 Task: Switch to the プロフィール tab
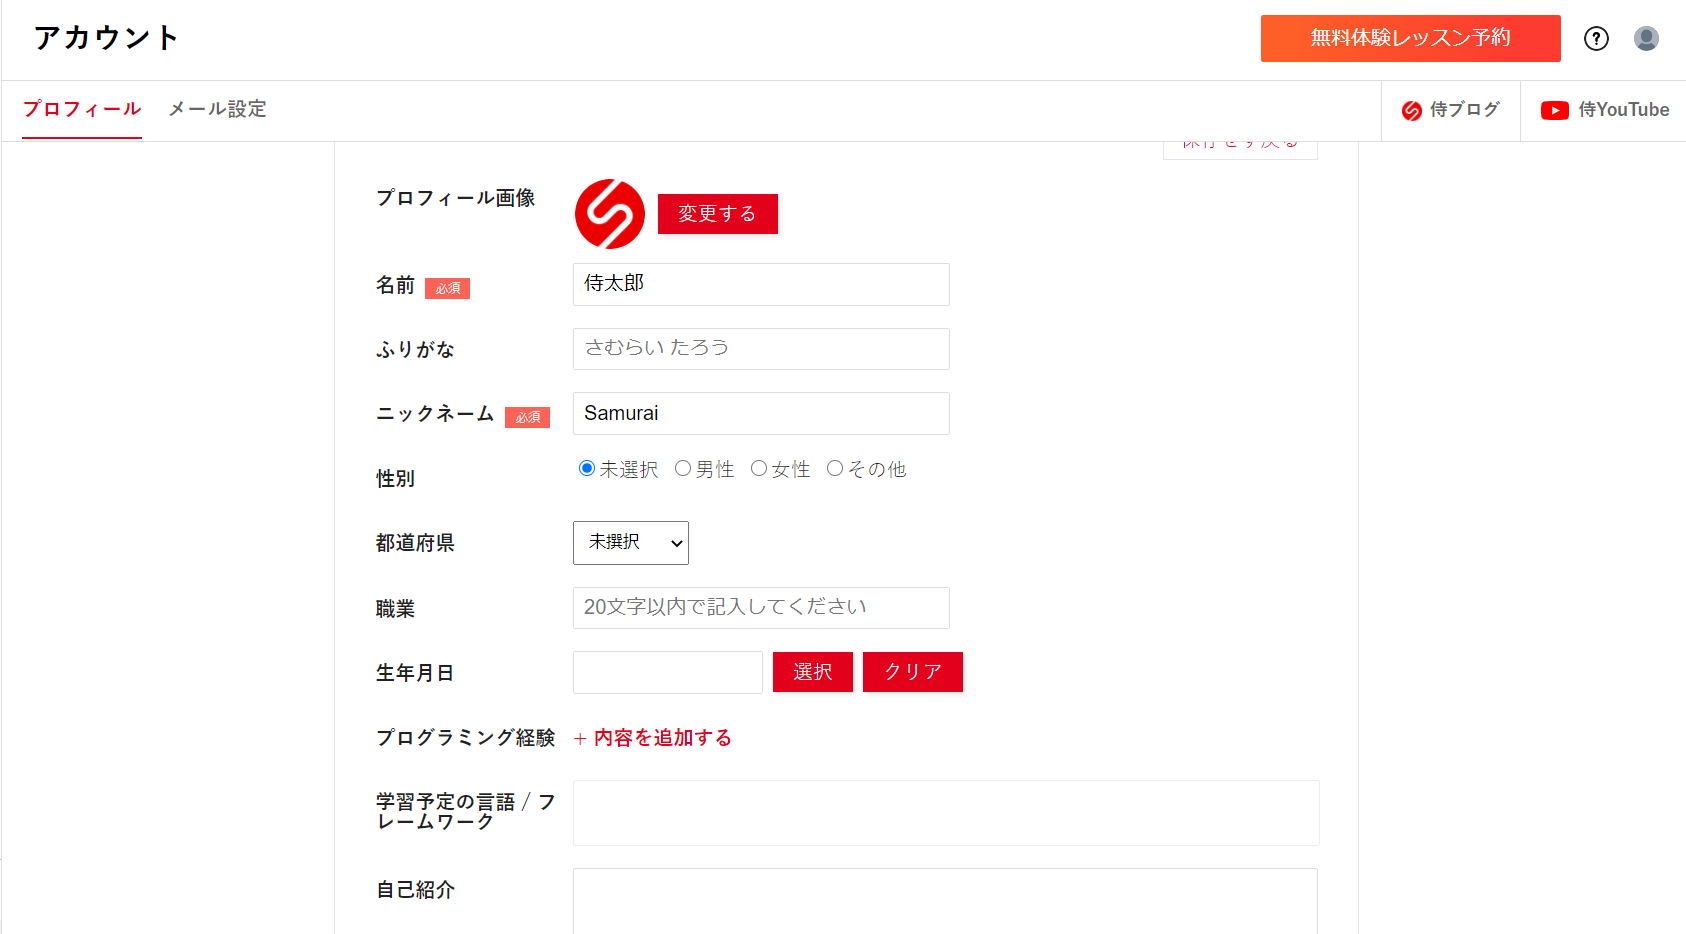(x=82, y=109)
